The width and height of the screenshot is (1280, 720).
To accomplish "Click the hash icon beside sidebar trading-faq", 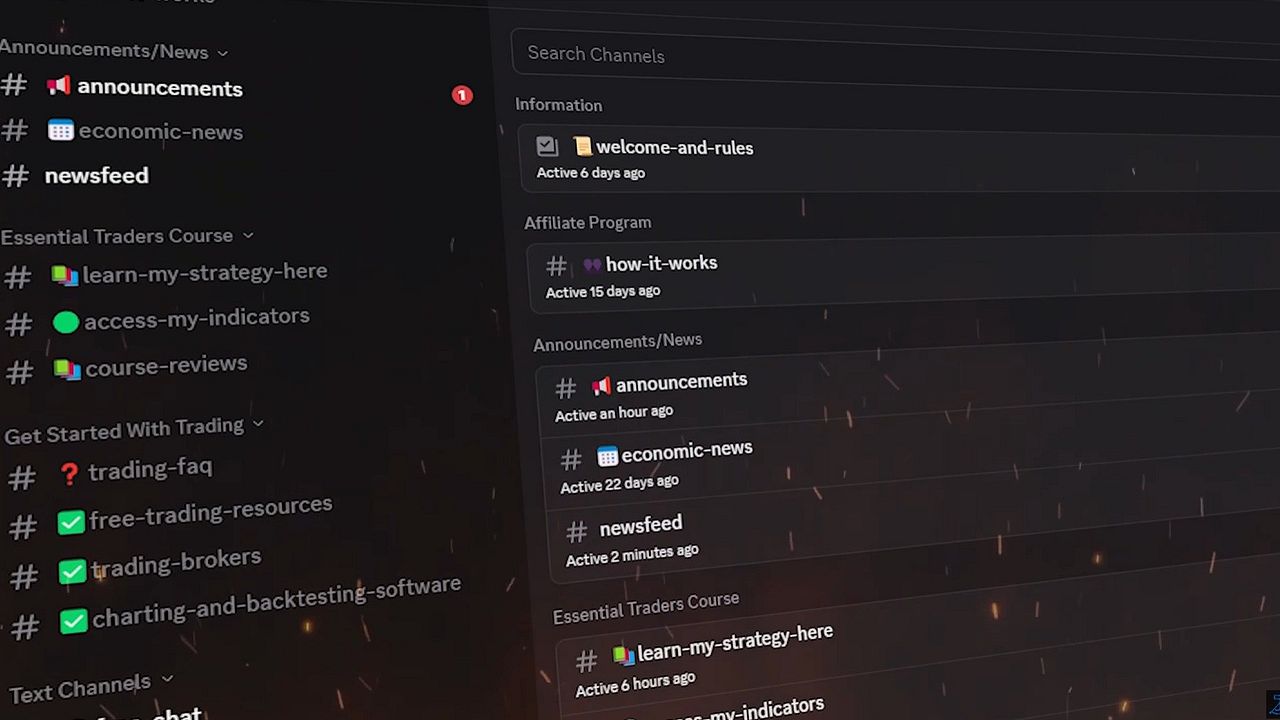I will pos(22,477).
